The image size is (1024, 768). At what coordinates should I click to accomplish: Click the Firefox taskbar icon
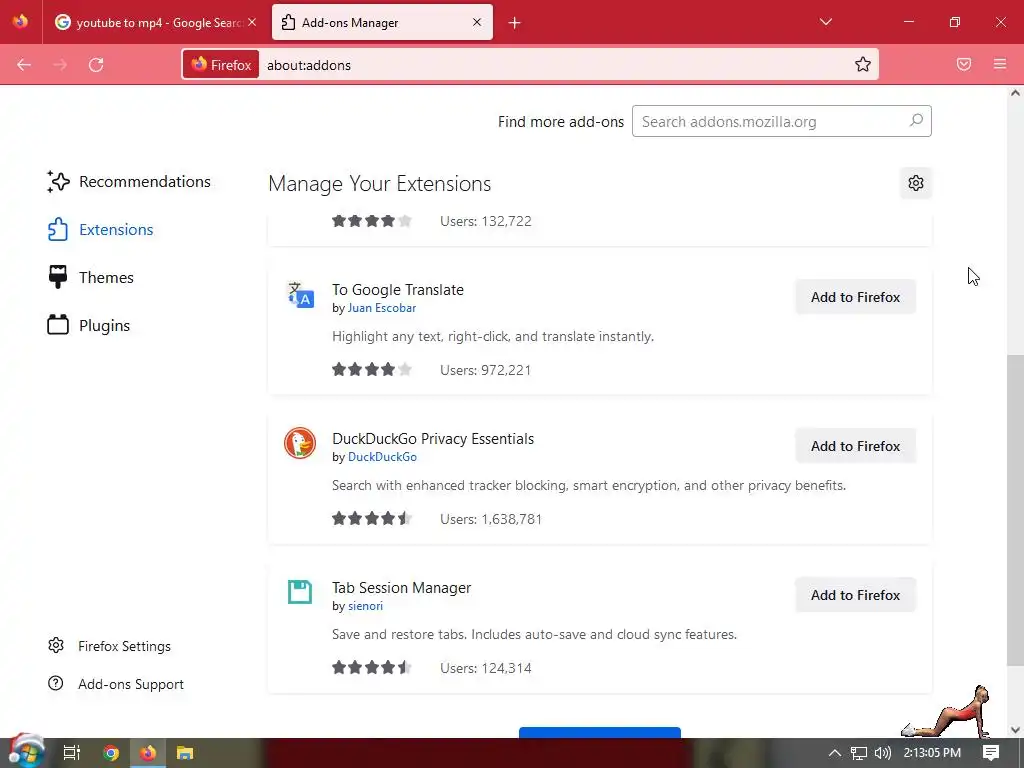coord(148,753)
